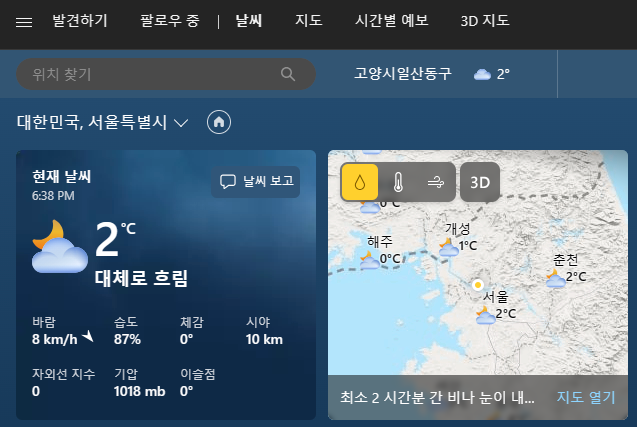This screenshot has width=637, height=427.
Task: Expand the 대한민국, 서울특별시 location dropdown
Action: (180, 123)
